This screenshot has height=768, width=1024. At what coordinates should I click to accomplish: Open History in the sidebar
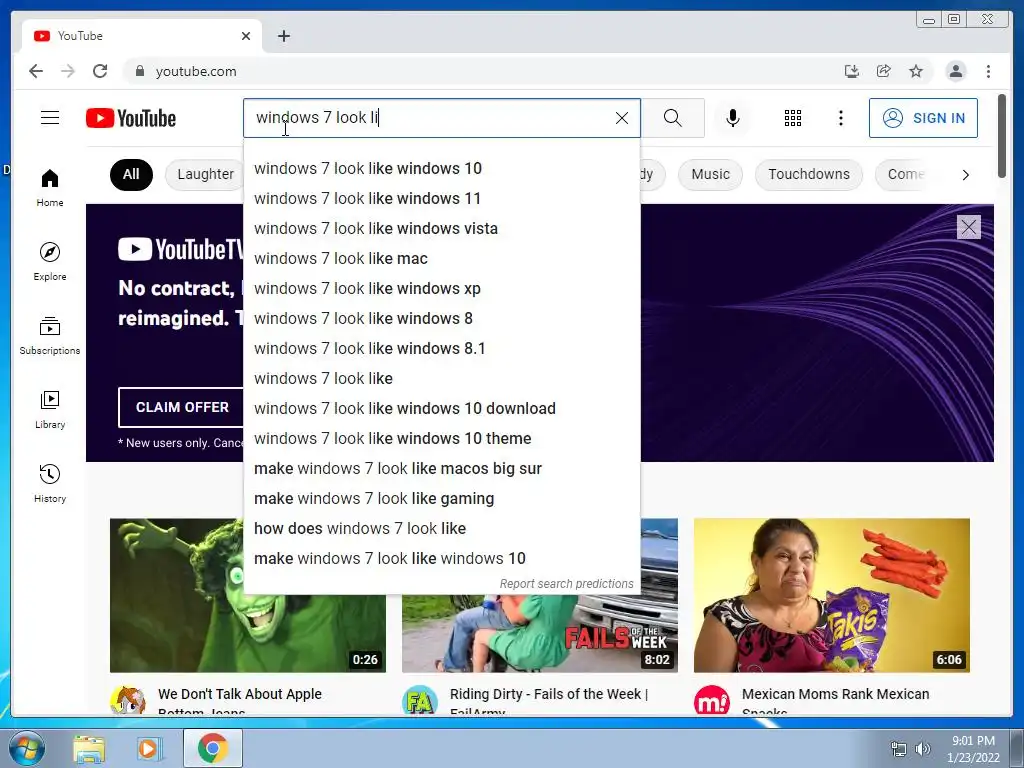(x=50, y=483)
